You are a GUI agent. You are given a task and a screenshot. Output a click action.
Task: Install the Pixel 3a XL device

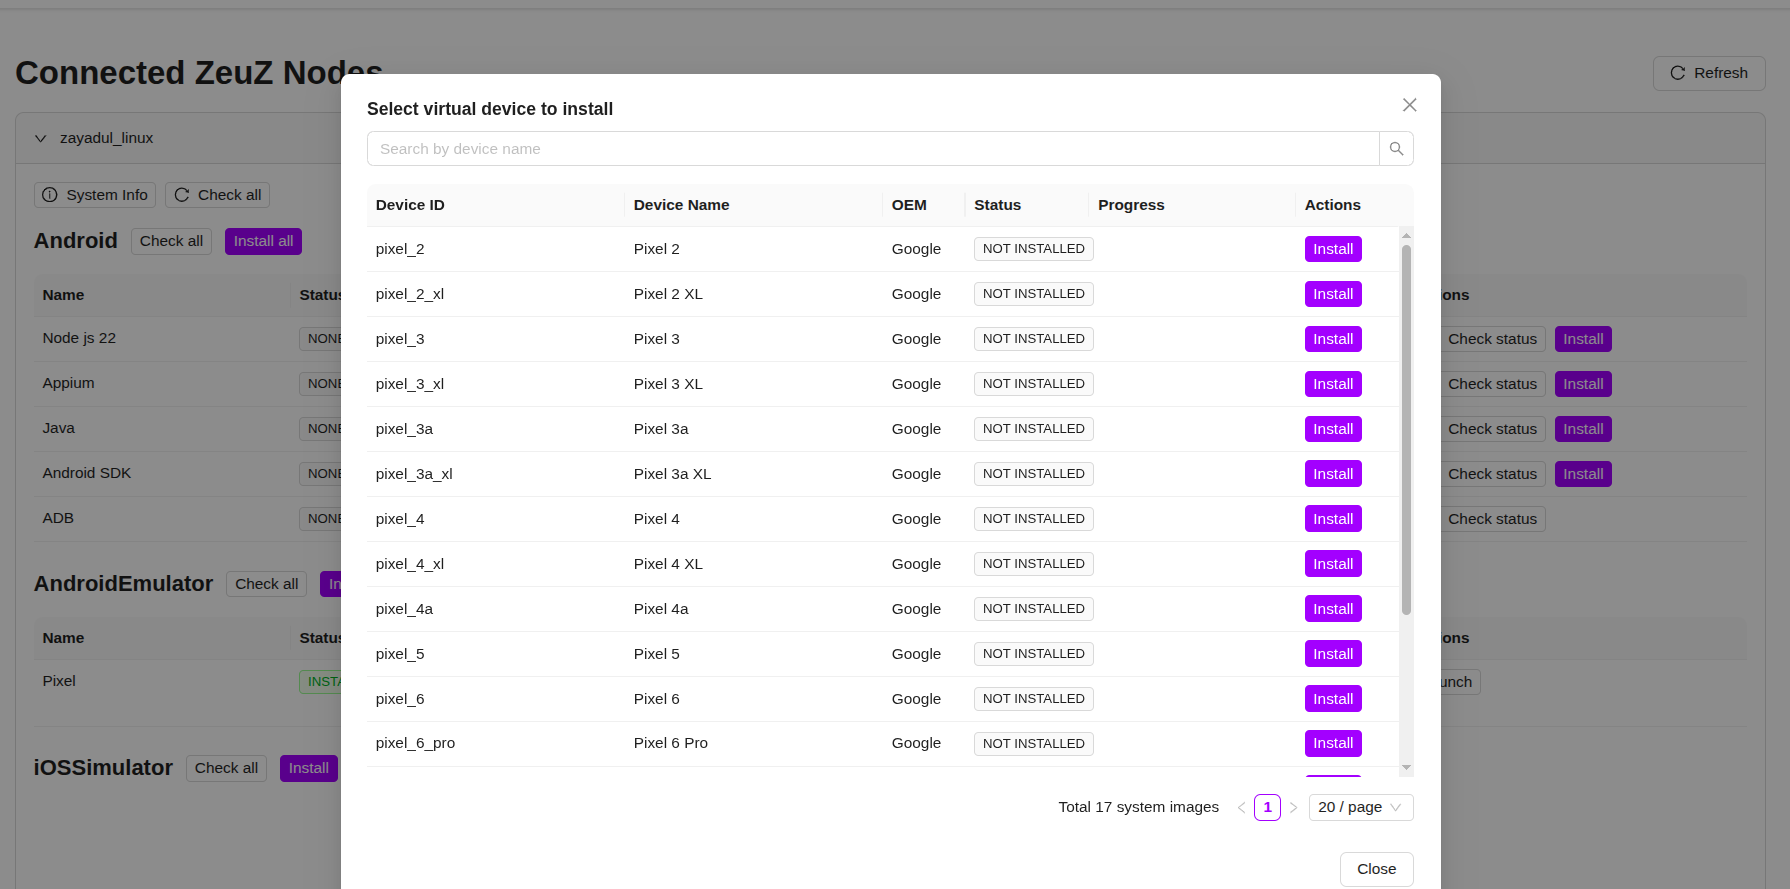coord(1332,474)
